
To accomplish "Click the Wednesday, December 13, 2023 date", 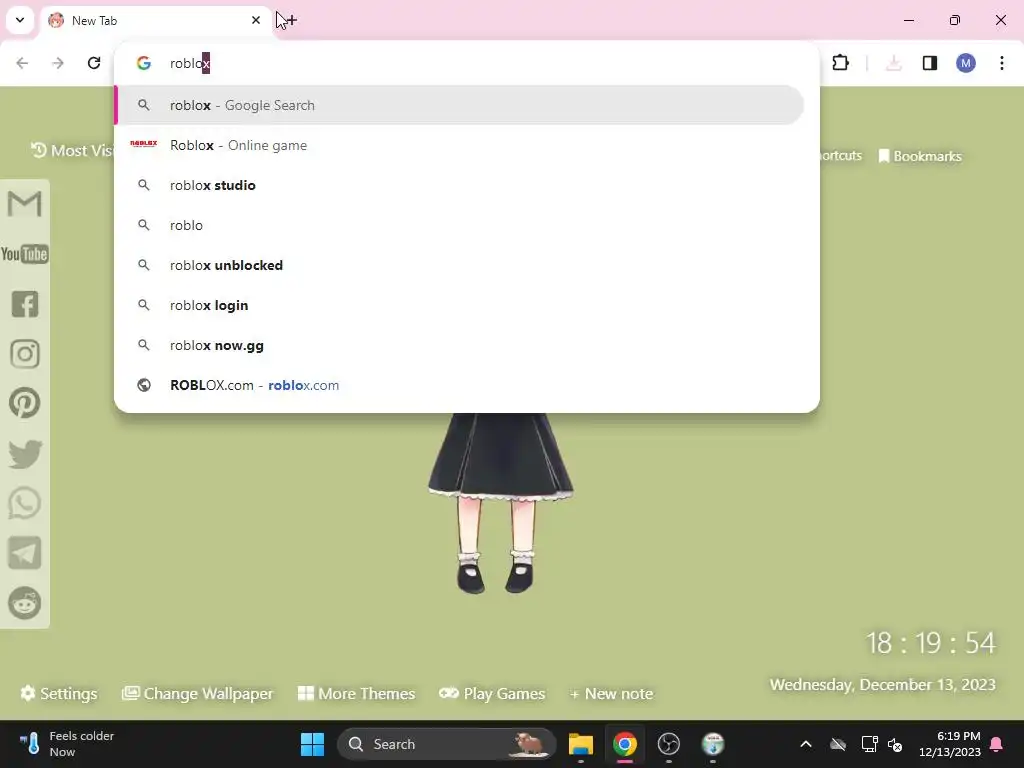I will [883, 684].
